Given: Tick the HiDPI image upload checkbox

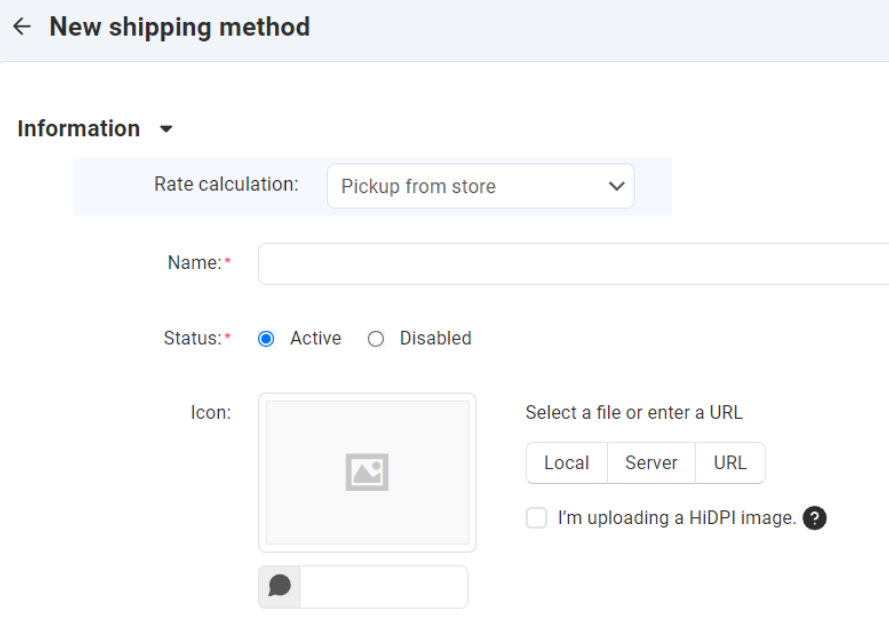Looking at the screenshot, I should pyautogui.click(x=537, y=518).
